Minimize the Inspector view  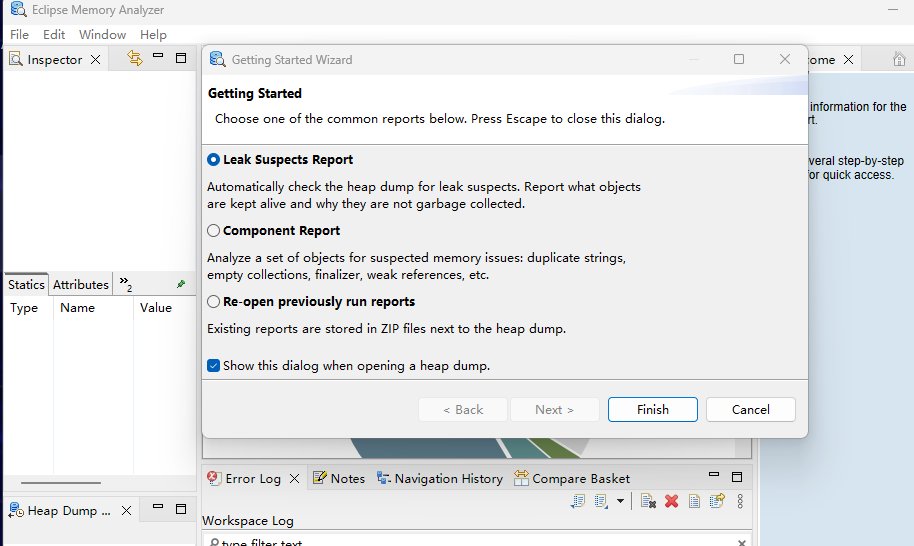pos(158,56)
